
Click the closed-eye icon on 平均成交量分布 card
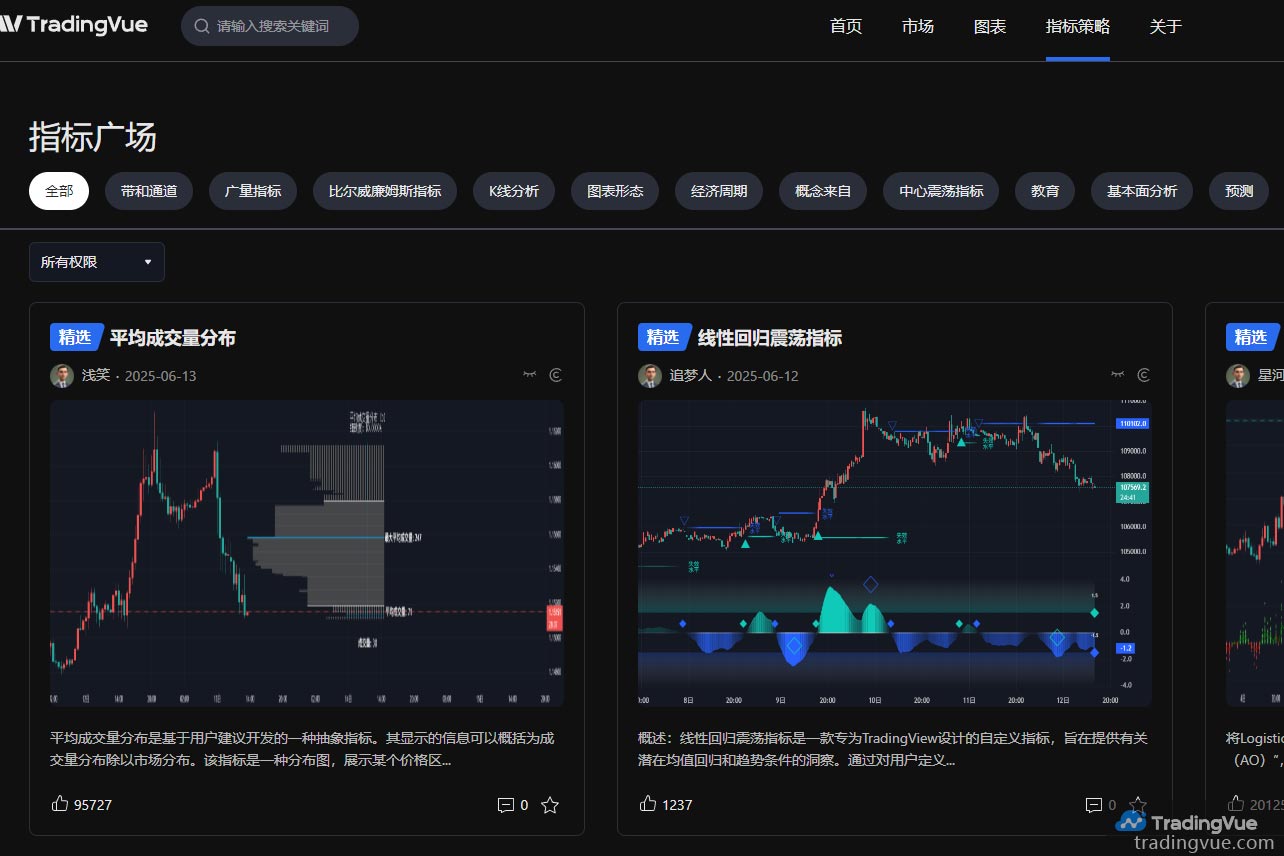pyautogui.click(x=530, y=375)
